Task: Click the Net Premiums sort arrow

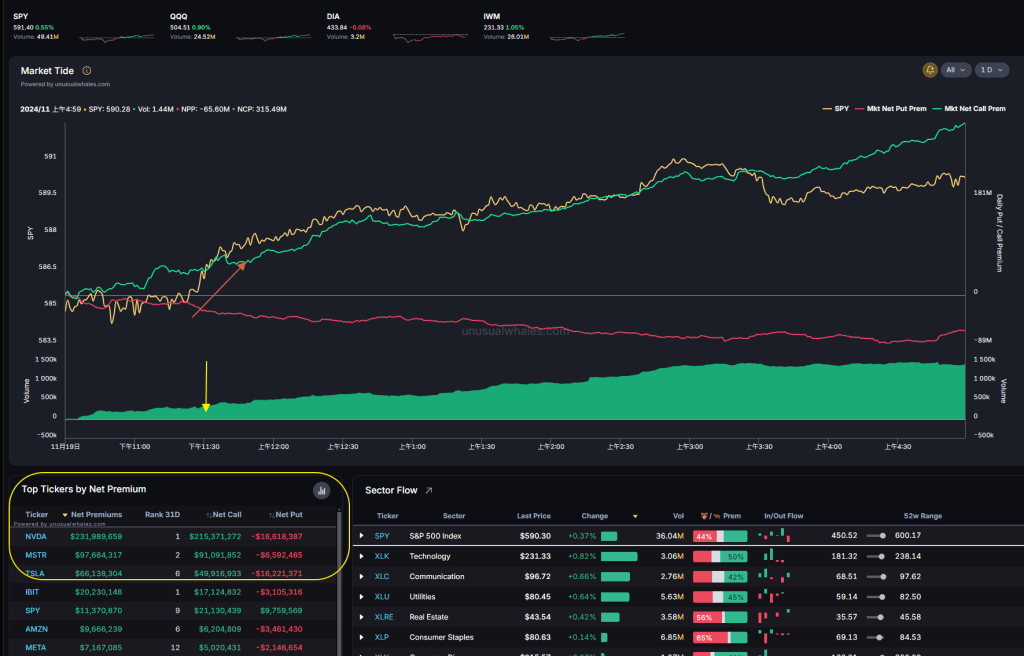Action: point(65,514)
